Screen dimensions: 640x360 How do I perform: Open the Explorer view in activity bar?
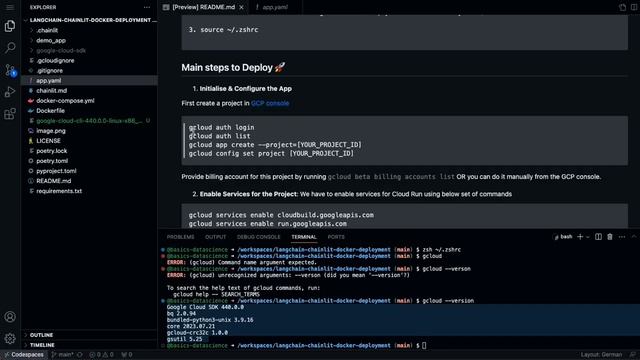pyautogui.click(x=10, y=26)
